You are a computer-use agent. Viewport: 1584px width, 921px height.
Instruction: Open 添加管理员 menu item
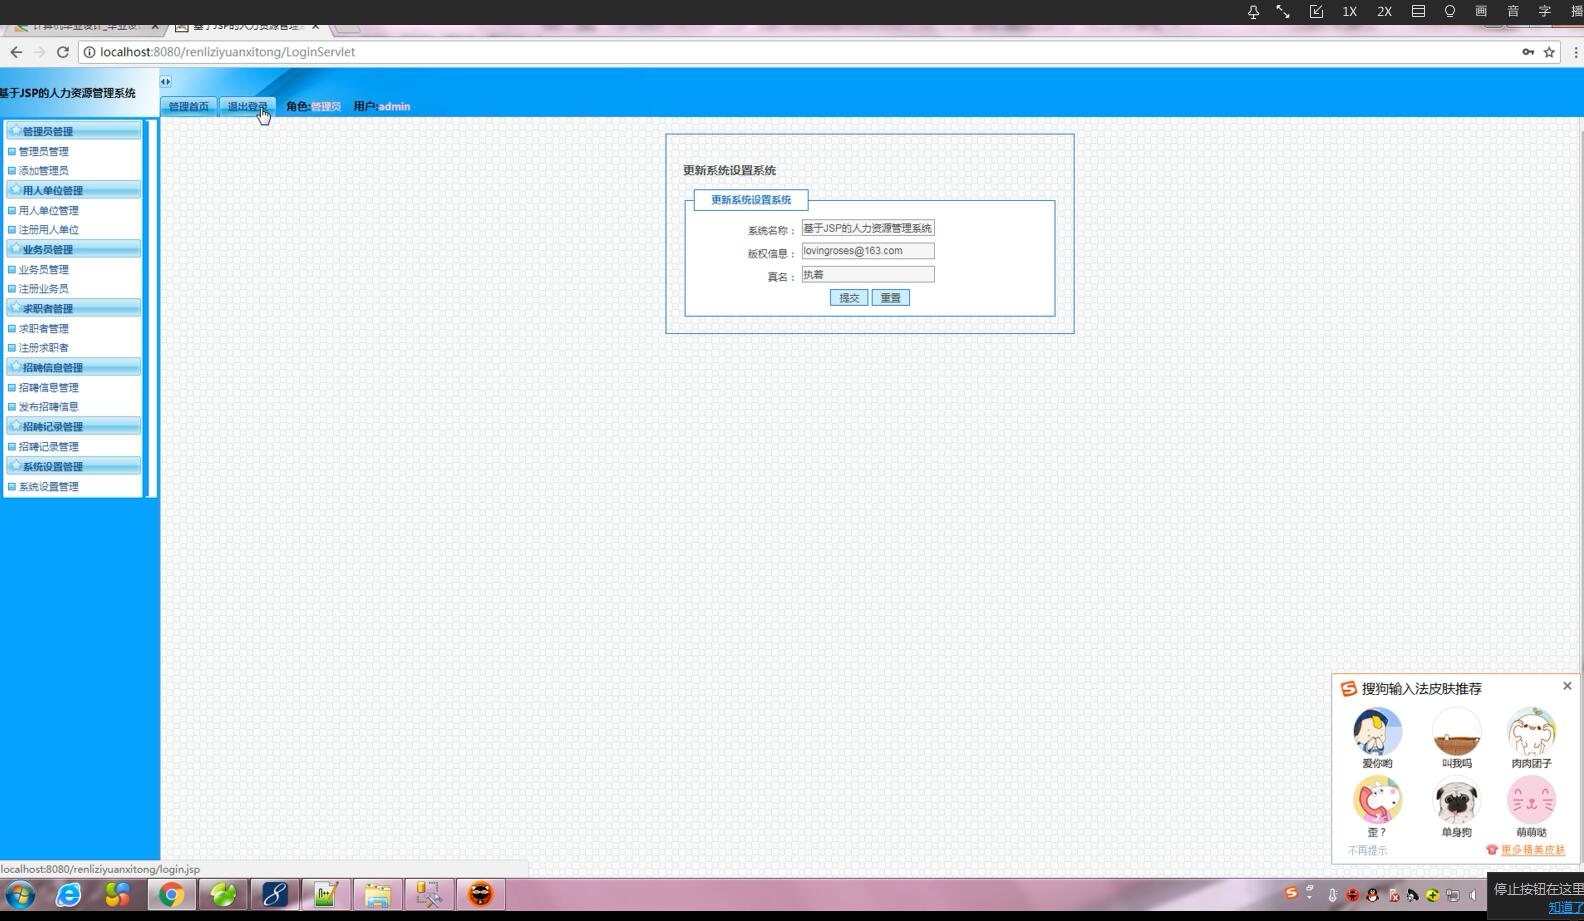44,171
